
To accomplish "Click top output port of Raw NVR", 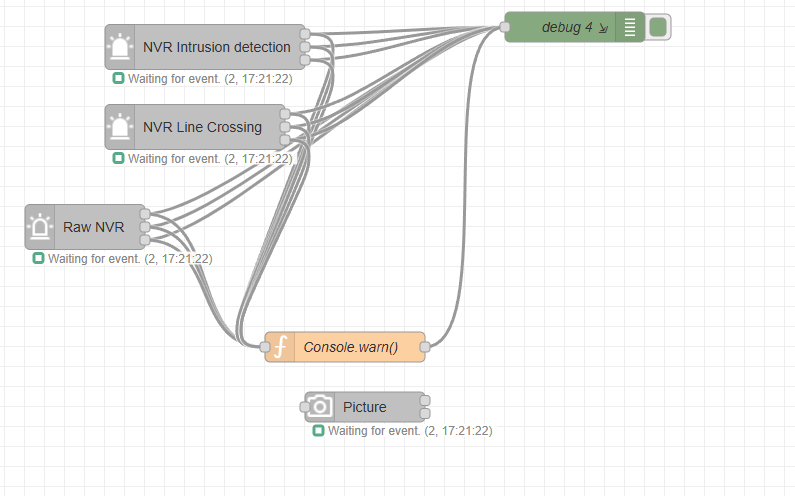I will pyautogui.click(x=145, y=214).
